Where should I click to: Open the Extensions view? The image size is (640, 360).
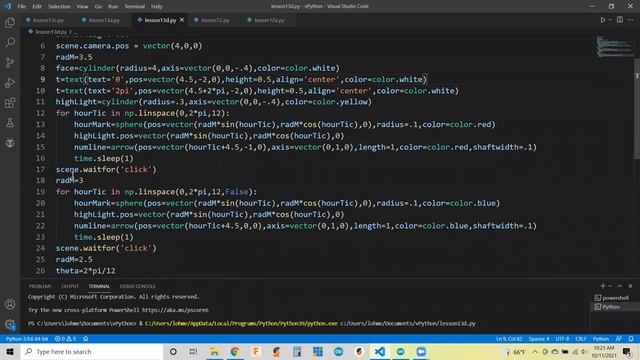(10, 102)
